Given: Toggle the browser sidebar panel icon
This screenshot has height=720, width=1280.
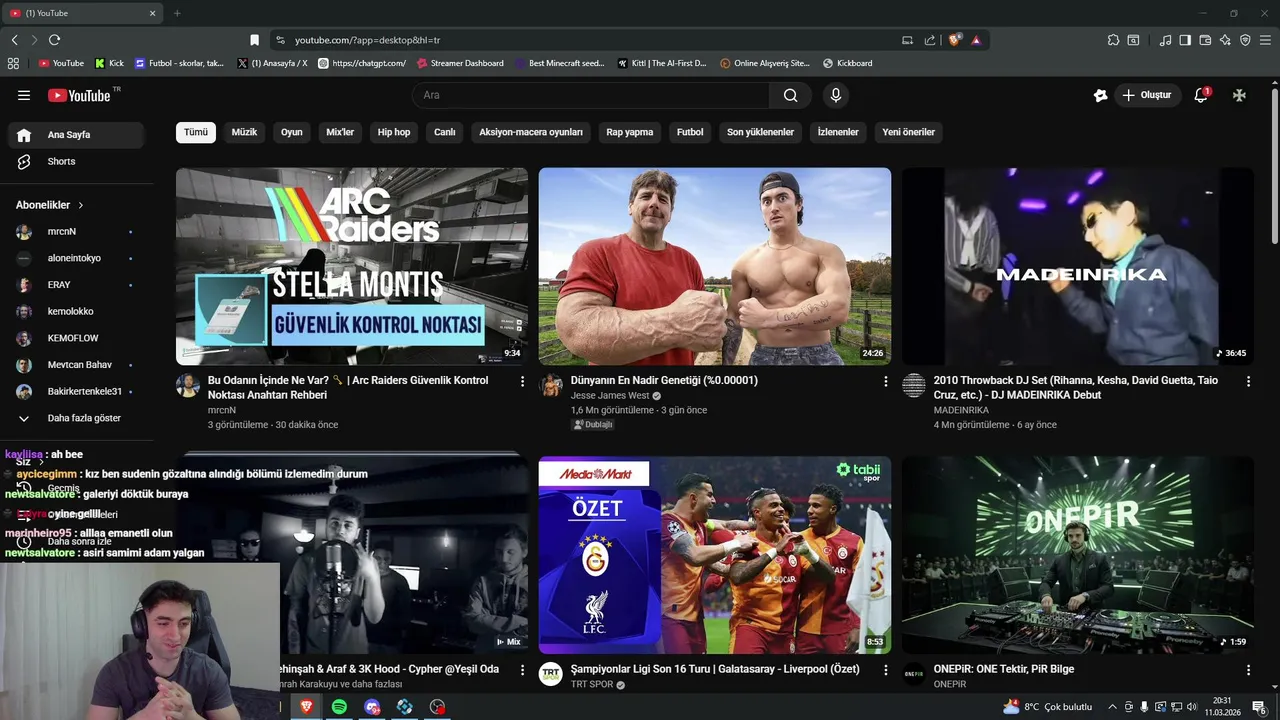Looking at the screenshot, I should click(1185, 40).
